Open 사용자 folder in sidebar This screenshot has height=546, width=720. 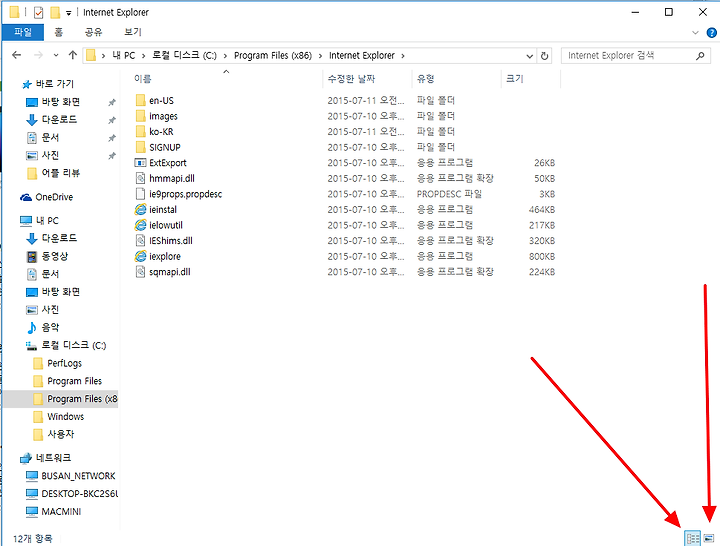coord(61,434)
